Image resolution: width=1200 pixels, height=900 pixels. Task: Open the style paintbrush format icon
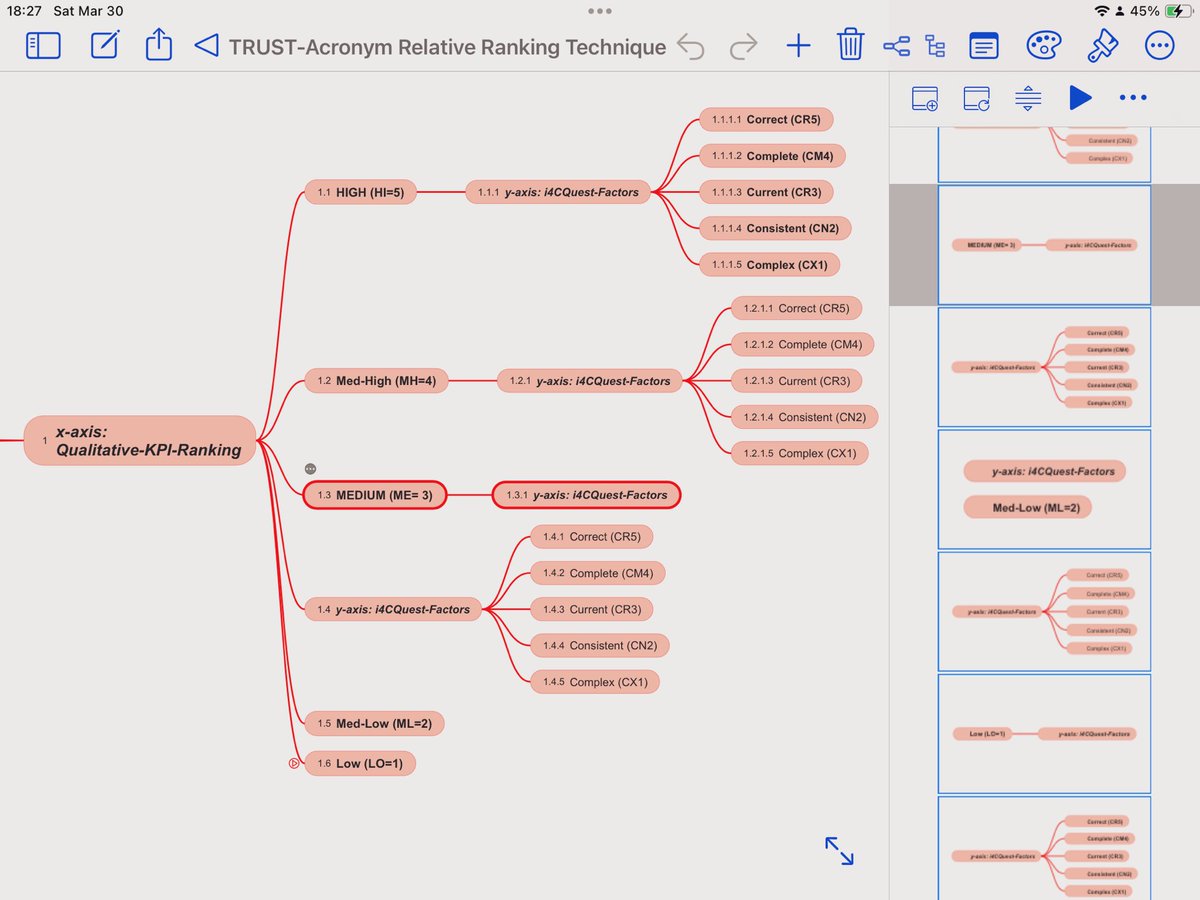click(x=1101, y=46)
